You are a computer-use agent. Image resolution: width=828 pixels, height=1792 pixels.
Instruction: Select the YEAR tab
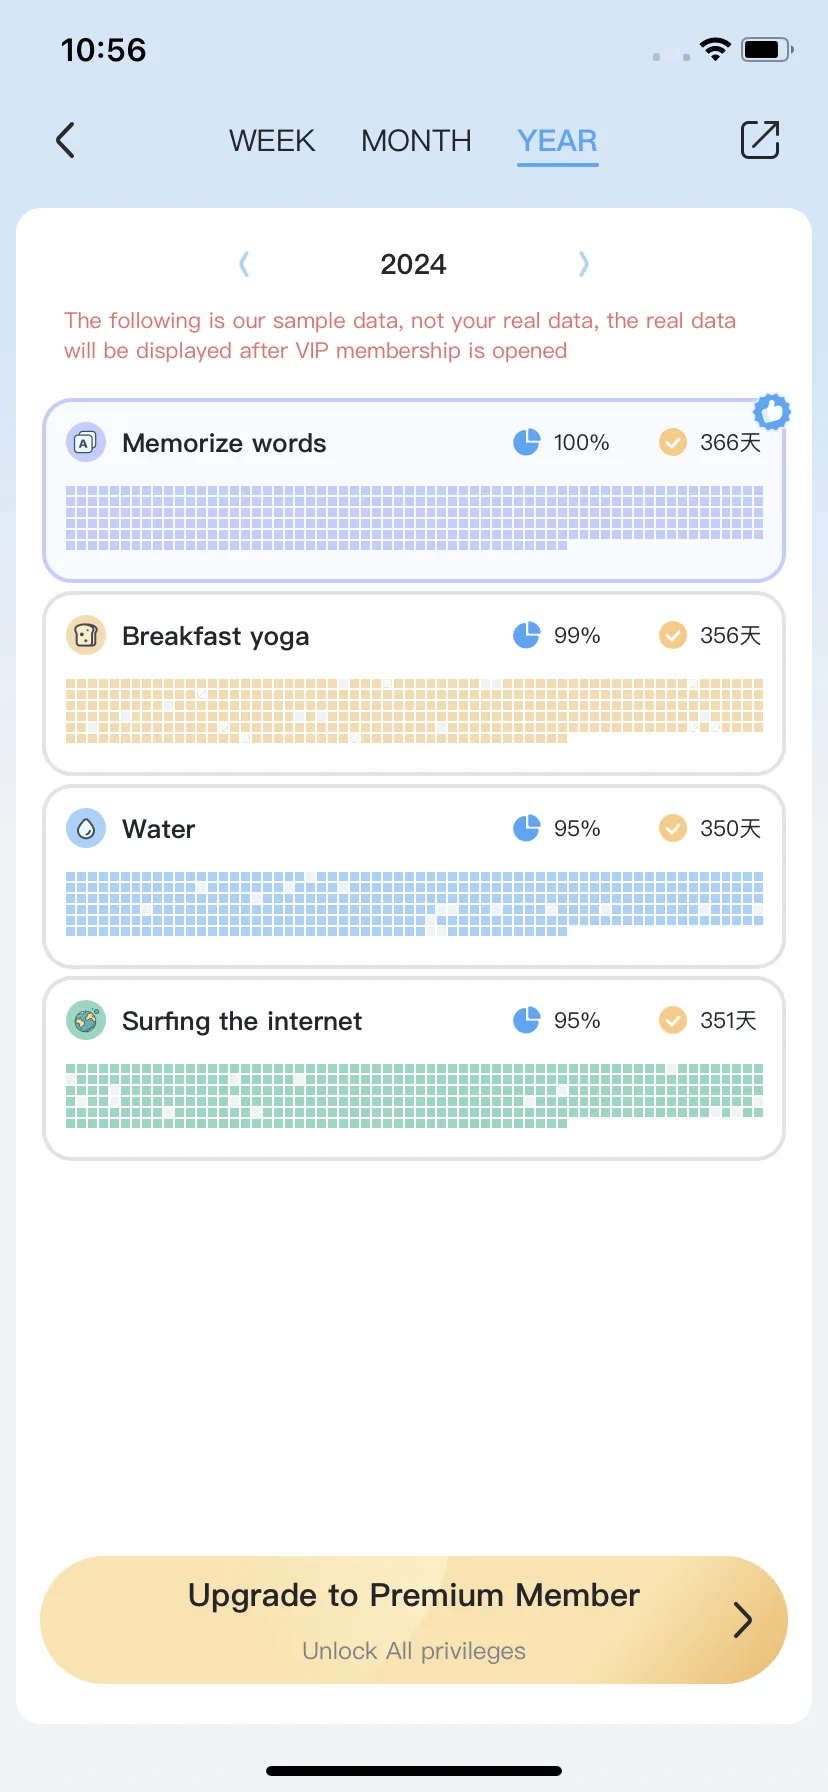tap(557, 141)
